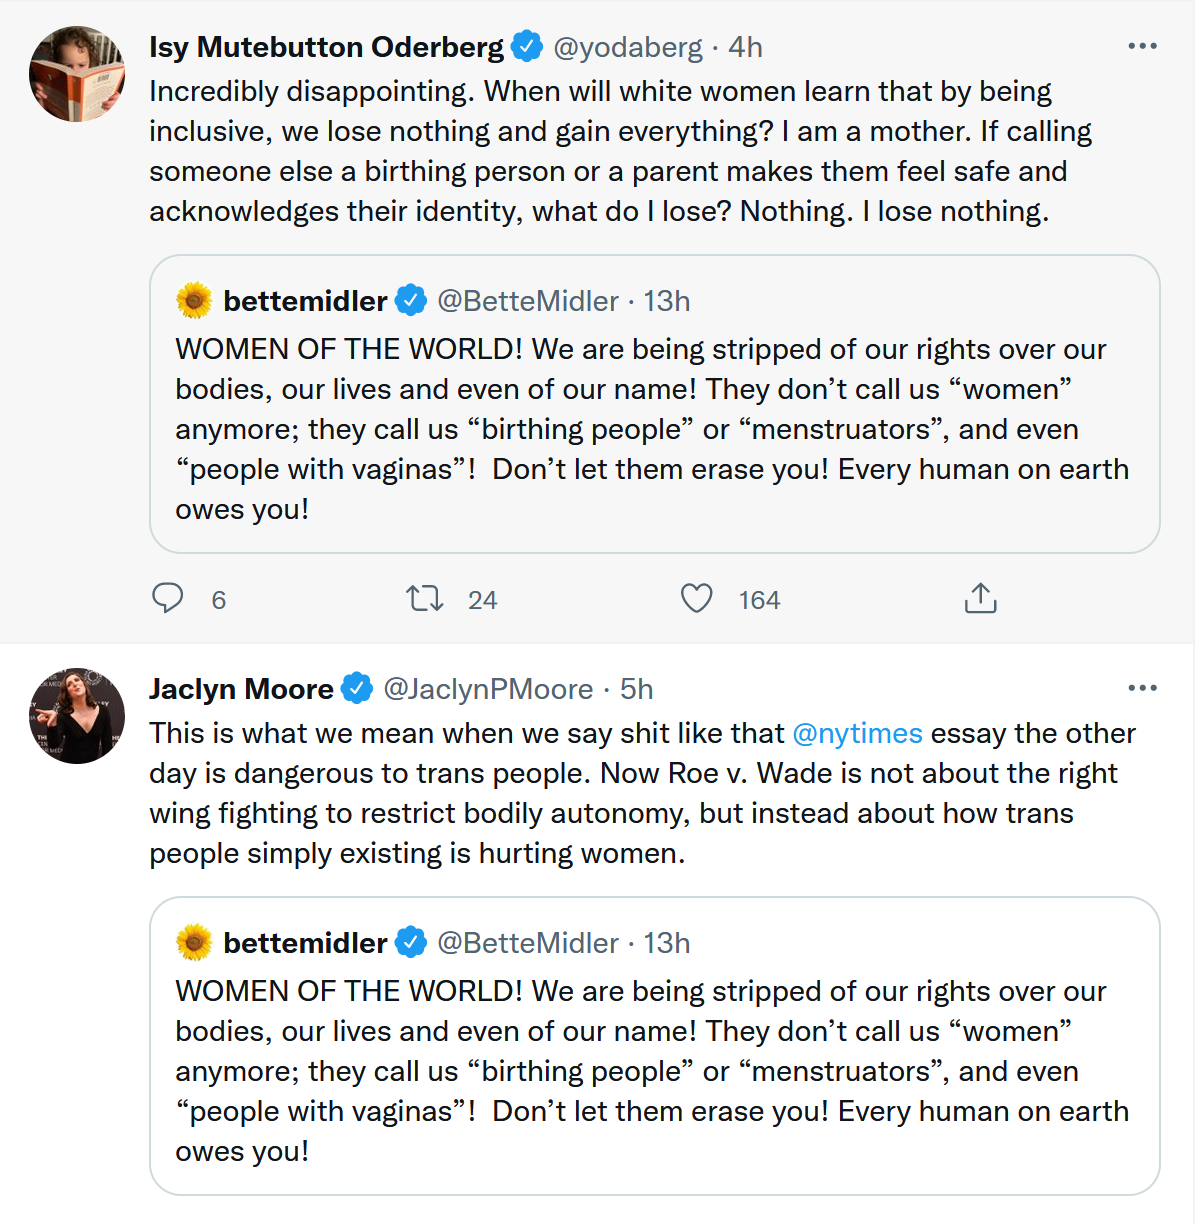Open Jaclyn Moore's profile picture
Screen dimensions: 1201x1224
[x=77, y=716]
